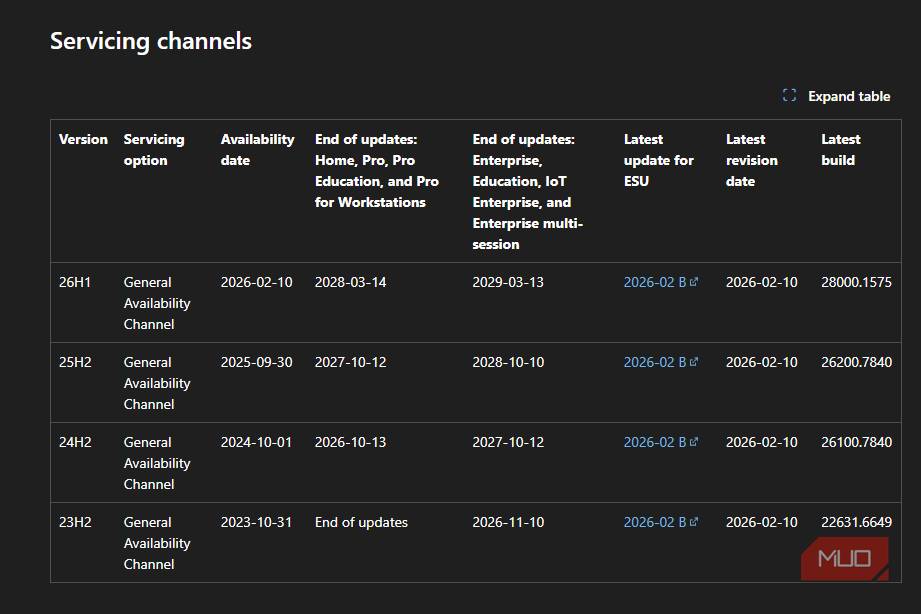This screenshot has width=921, height=614.
Task: Click the build number 22631.6649
Action: (856, 522)
